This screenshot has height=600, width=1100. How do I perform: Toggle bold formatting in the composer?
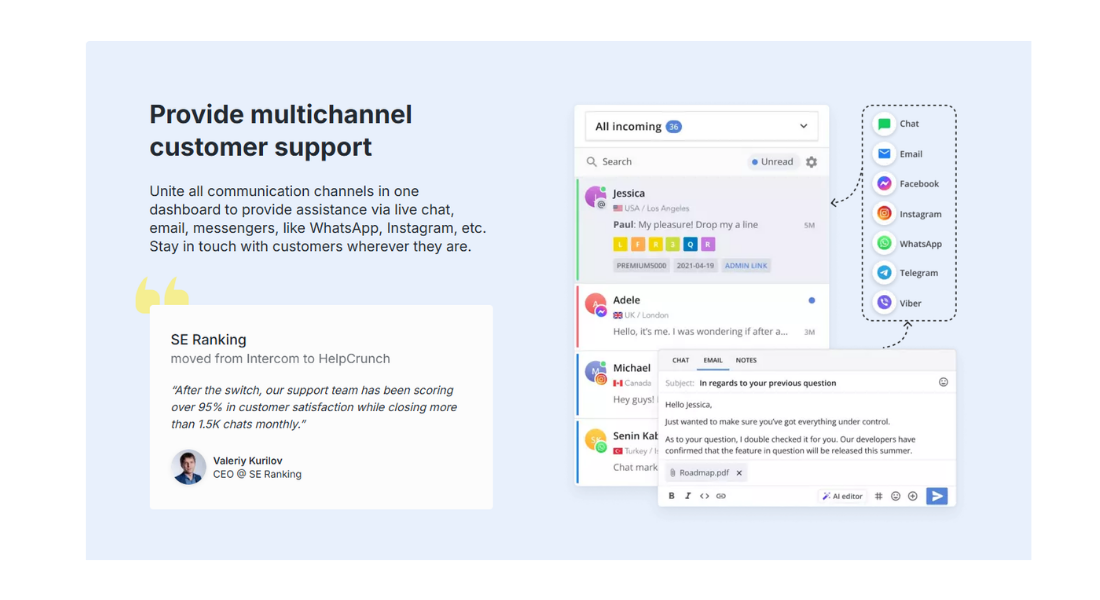pos(671,495)
